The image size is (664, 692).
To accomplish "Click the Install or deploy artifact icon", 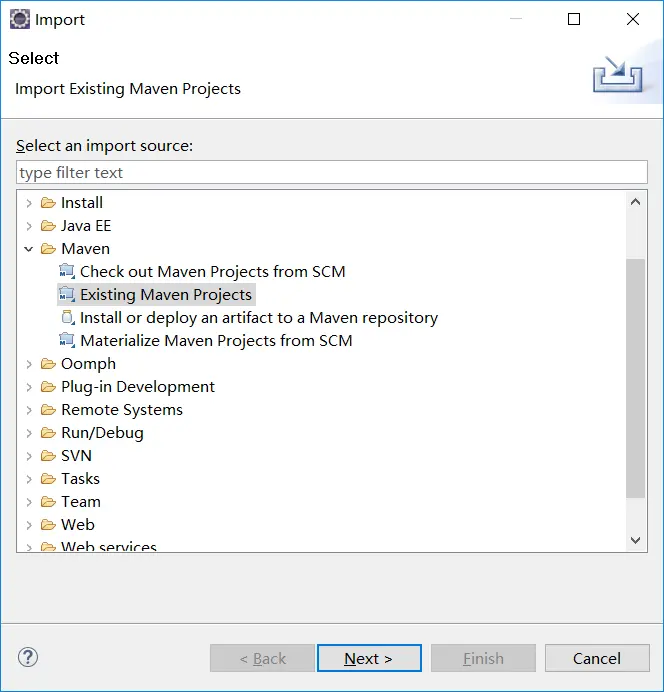I will [68, 317].
